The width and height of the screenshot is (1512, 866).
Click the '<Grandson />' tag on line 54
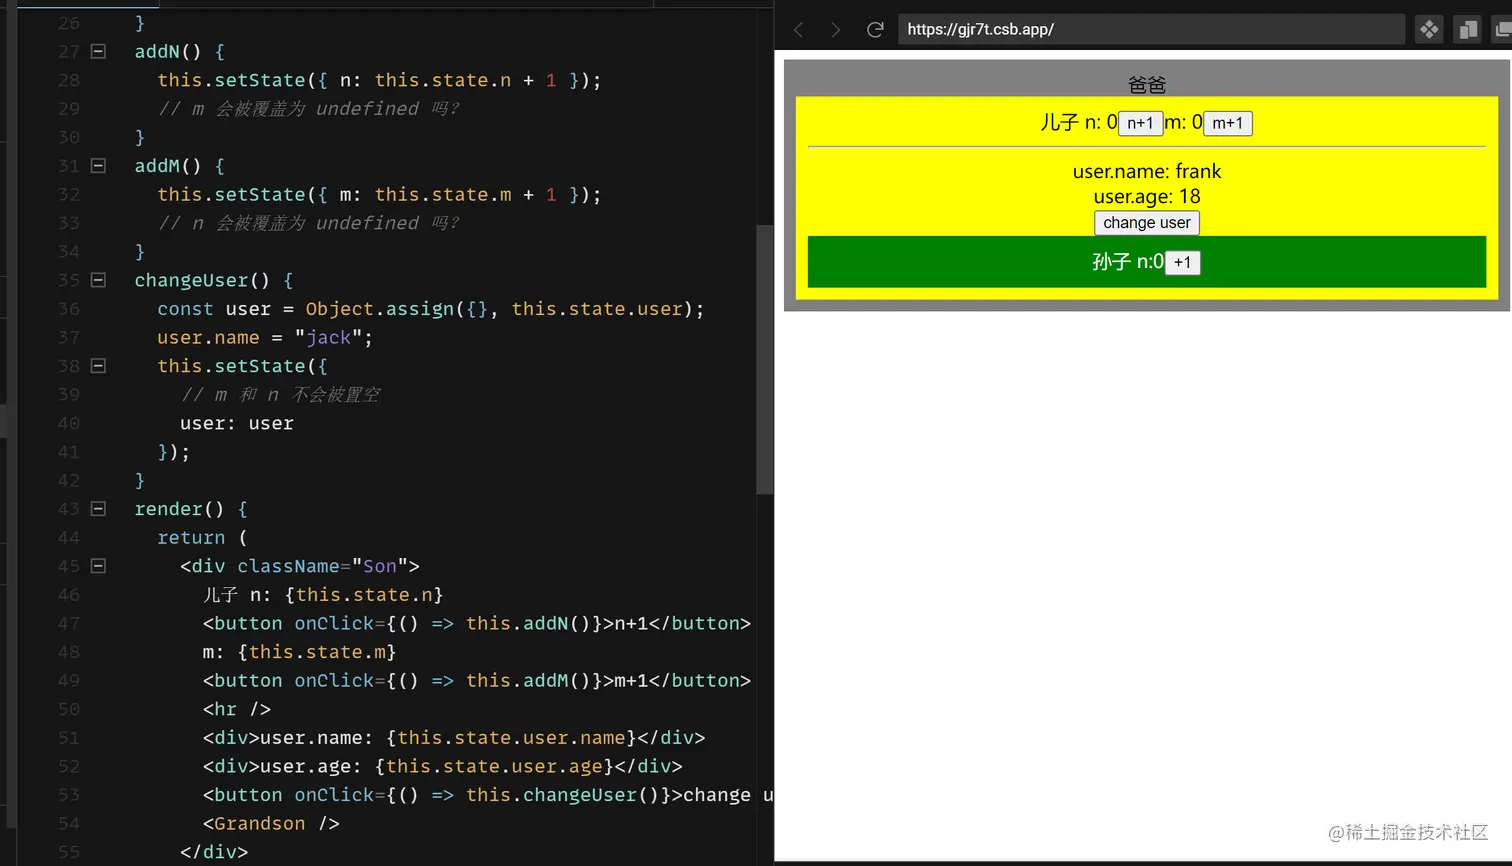coord(271,824)
